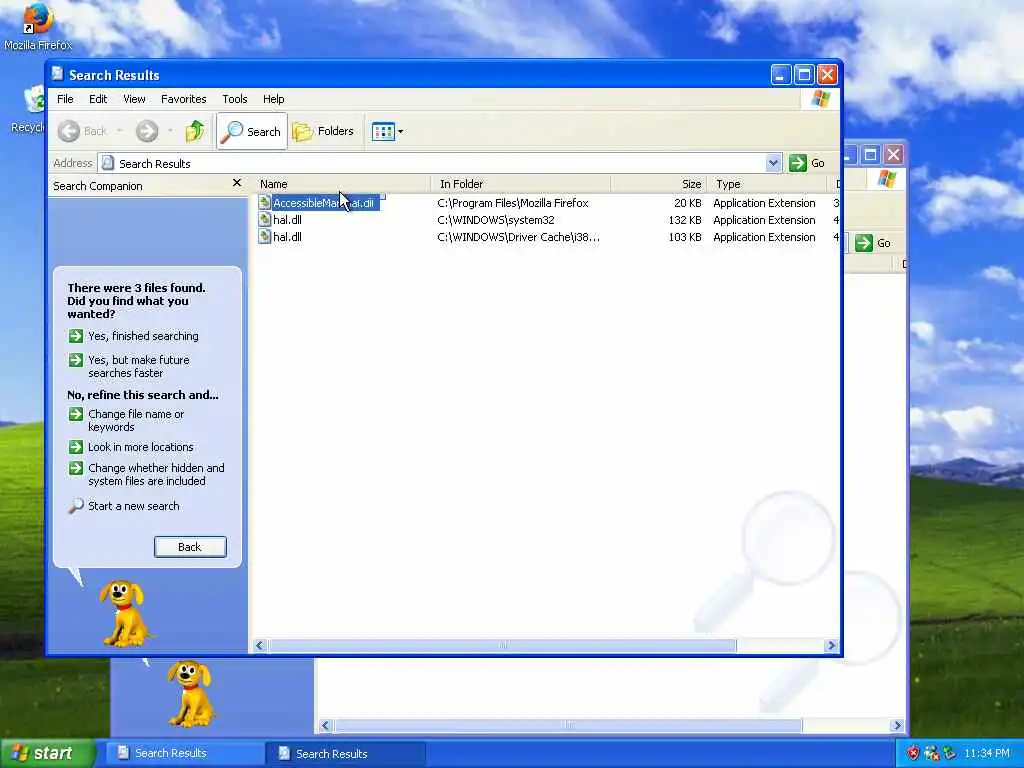Click the C:\WINDOWS\system32 folder cell
Viewport: 1024px width, 768px height.
[496, 220]
